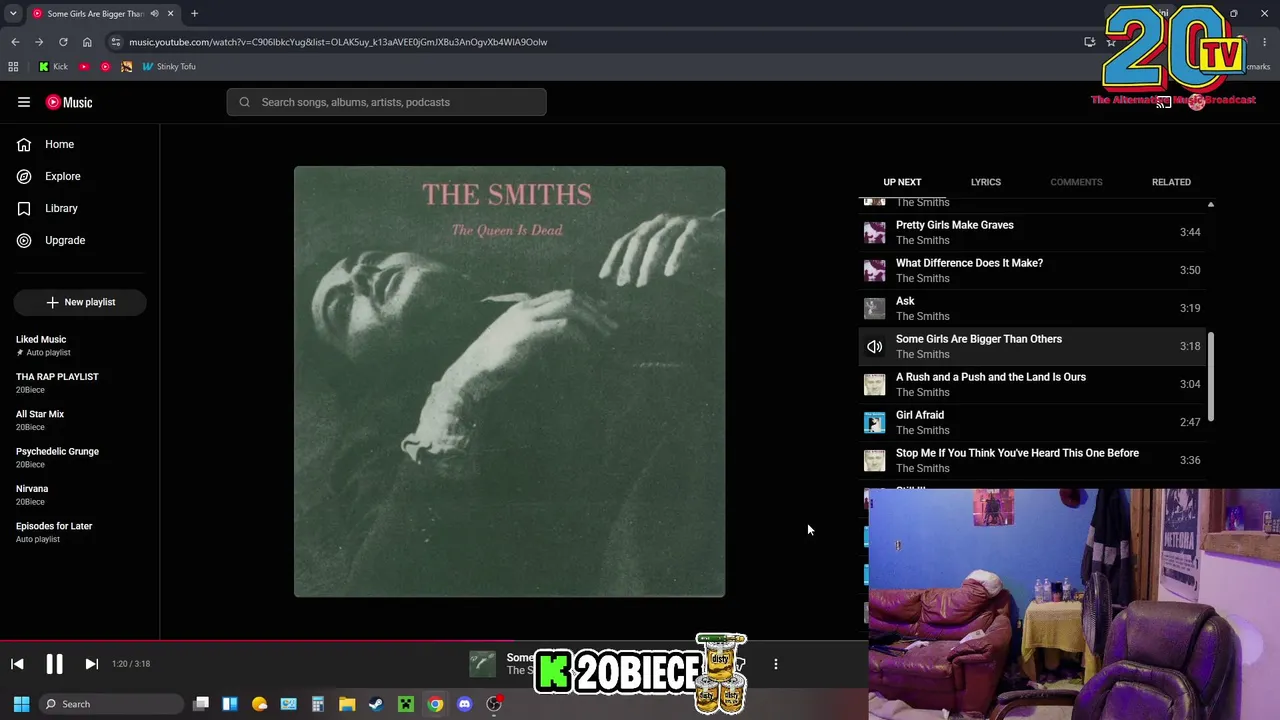This screenshot has height=720, width=1280.
Task: Open the browser apps grid shortcut
Action: point(13,67)
